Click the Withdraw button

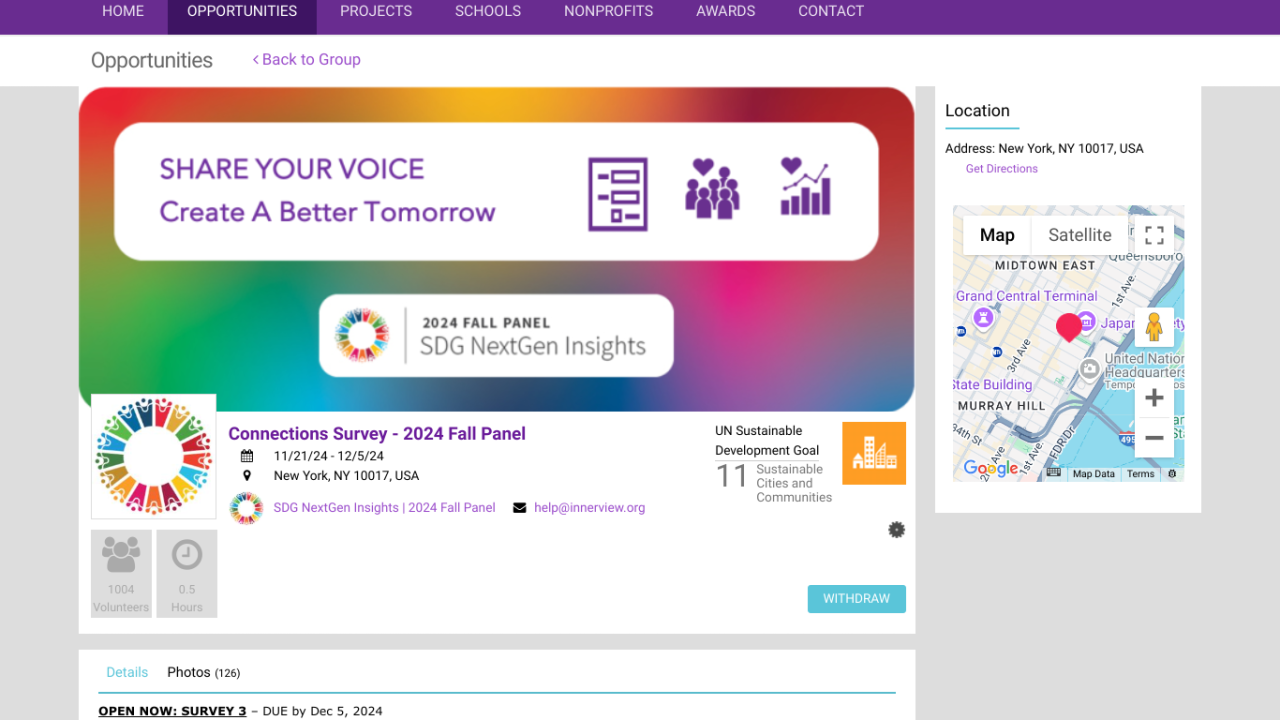[857, 599]
